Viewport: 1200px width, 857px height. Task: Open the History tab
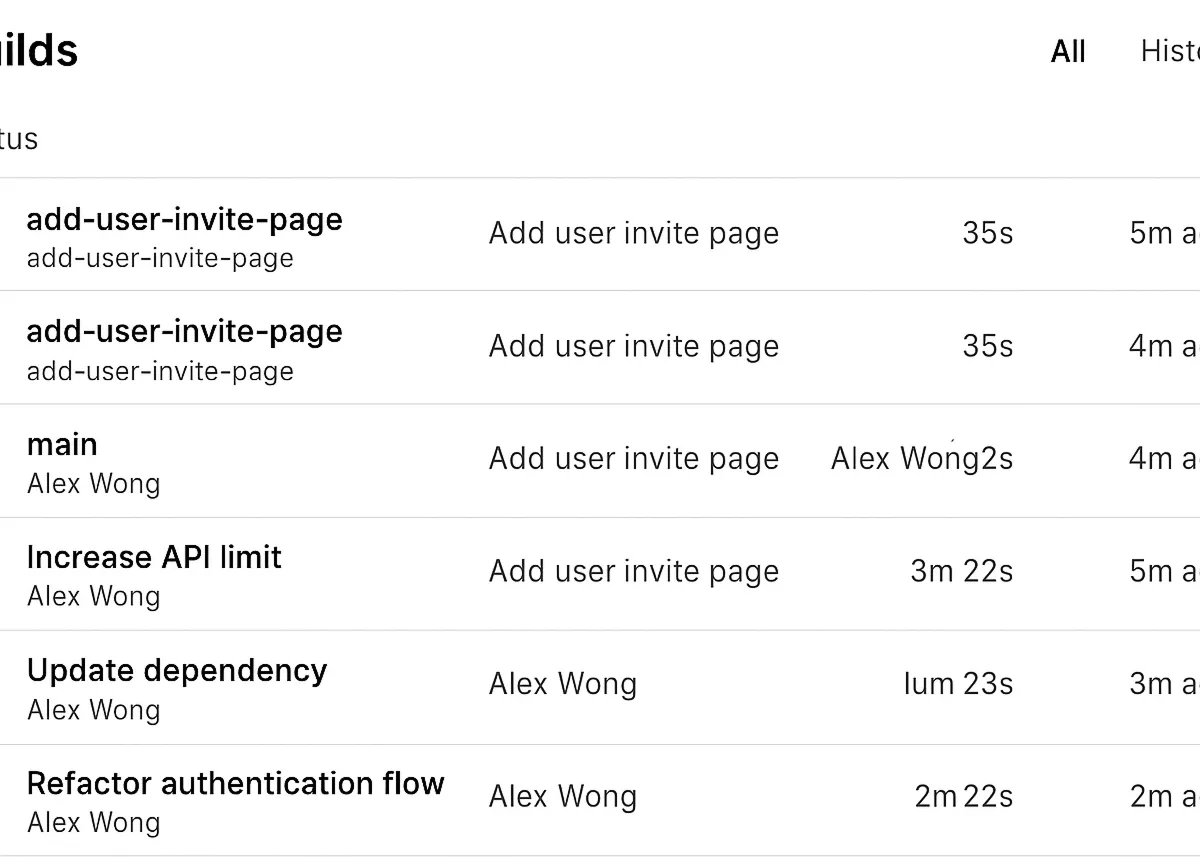click(x=1170, y=51)
